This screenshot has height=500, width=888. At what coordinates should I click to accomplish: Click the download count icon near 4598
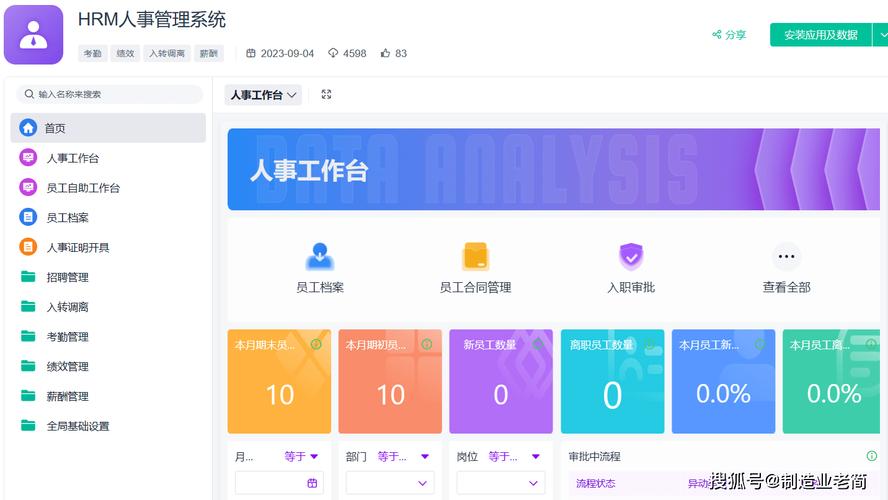pos(333,53)
